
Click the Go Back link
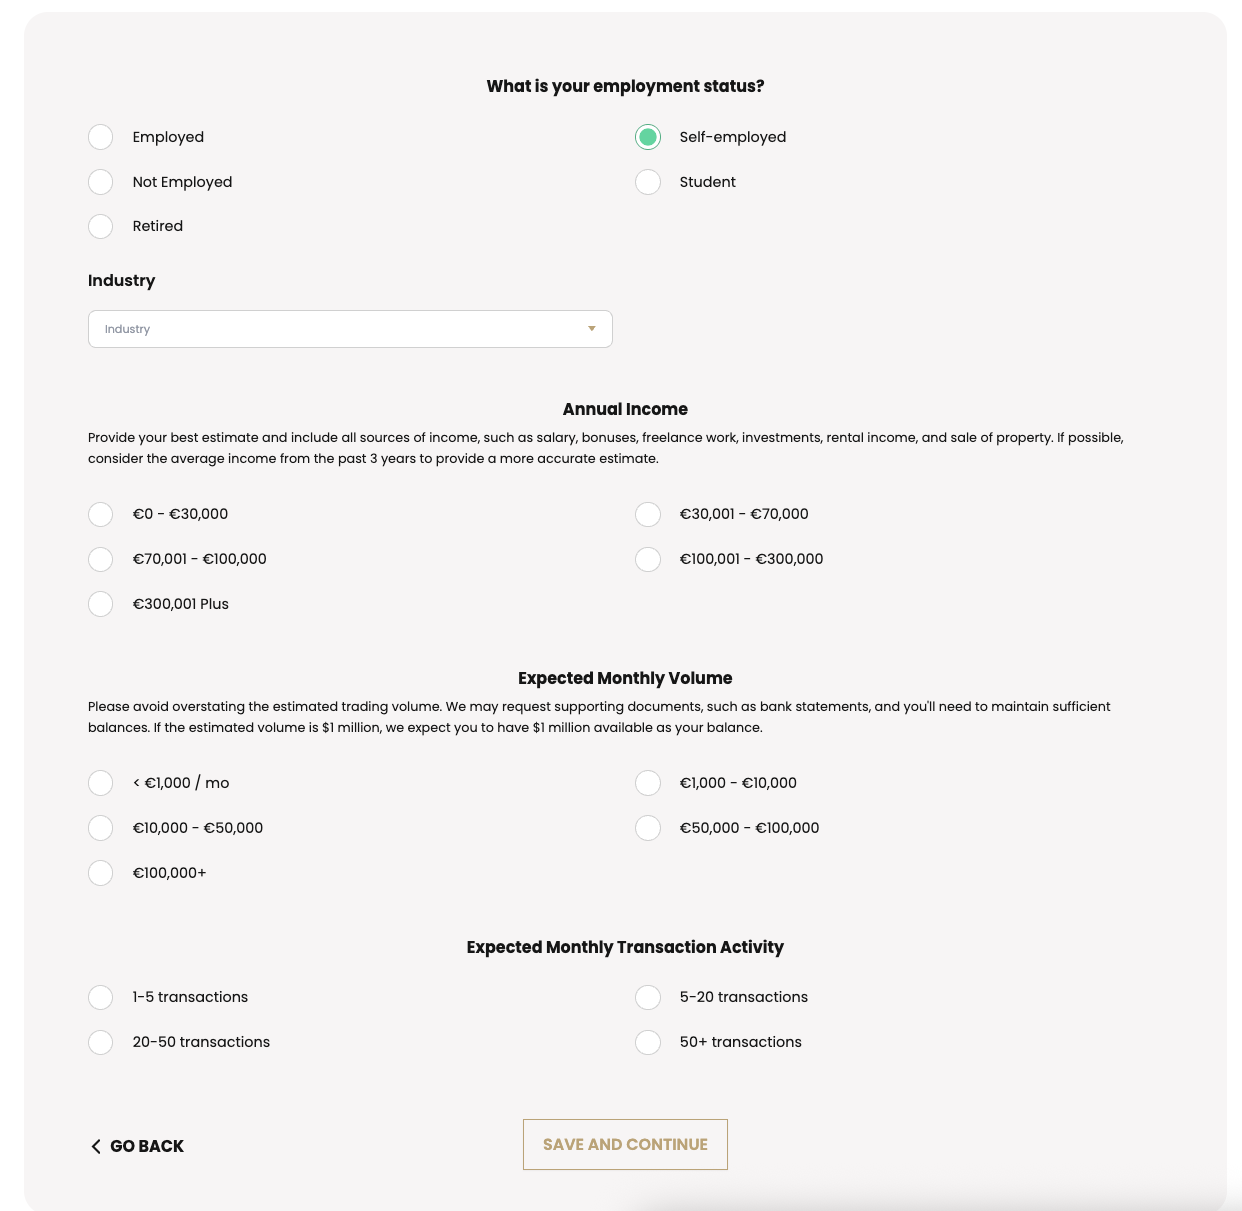(137, 1146)
